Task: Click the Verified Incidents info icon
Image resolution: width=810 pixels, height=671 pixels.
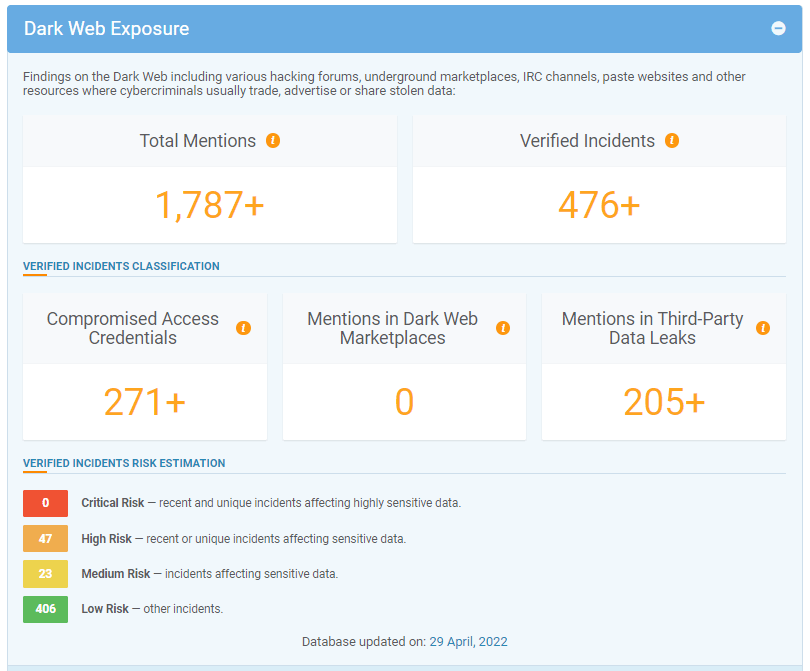Action: pos(672,141)
